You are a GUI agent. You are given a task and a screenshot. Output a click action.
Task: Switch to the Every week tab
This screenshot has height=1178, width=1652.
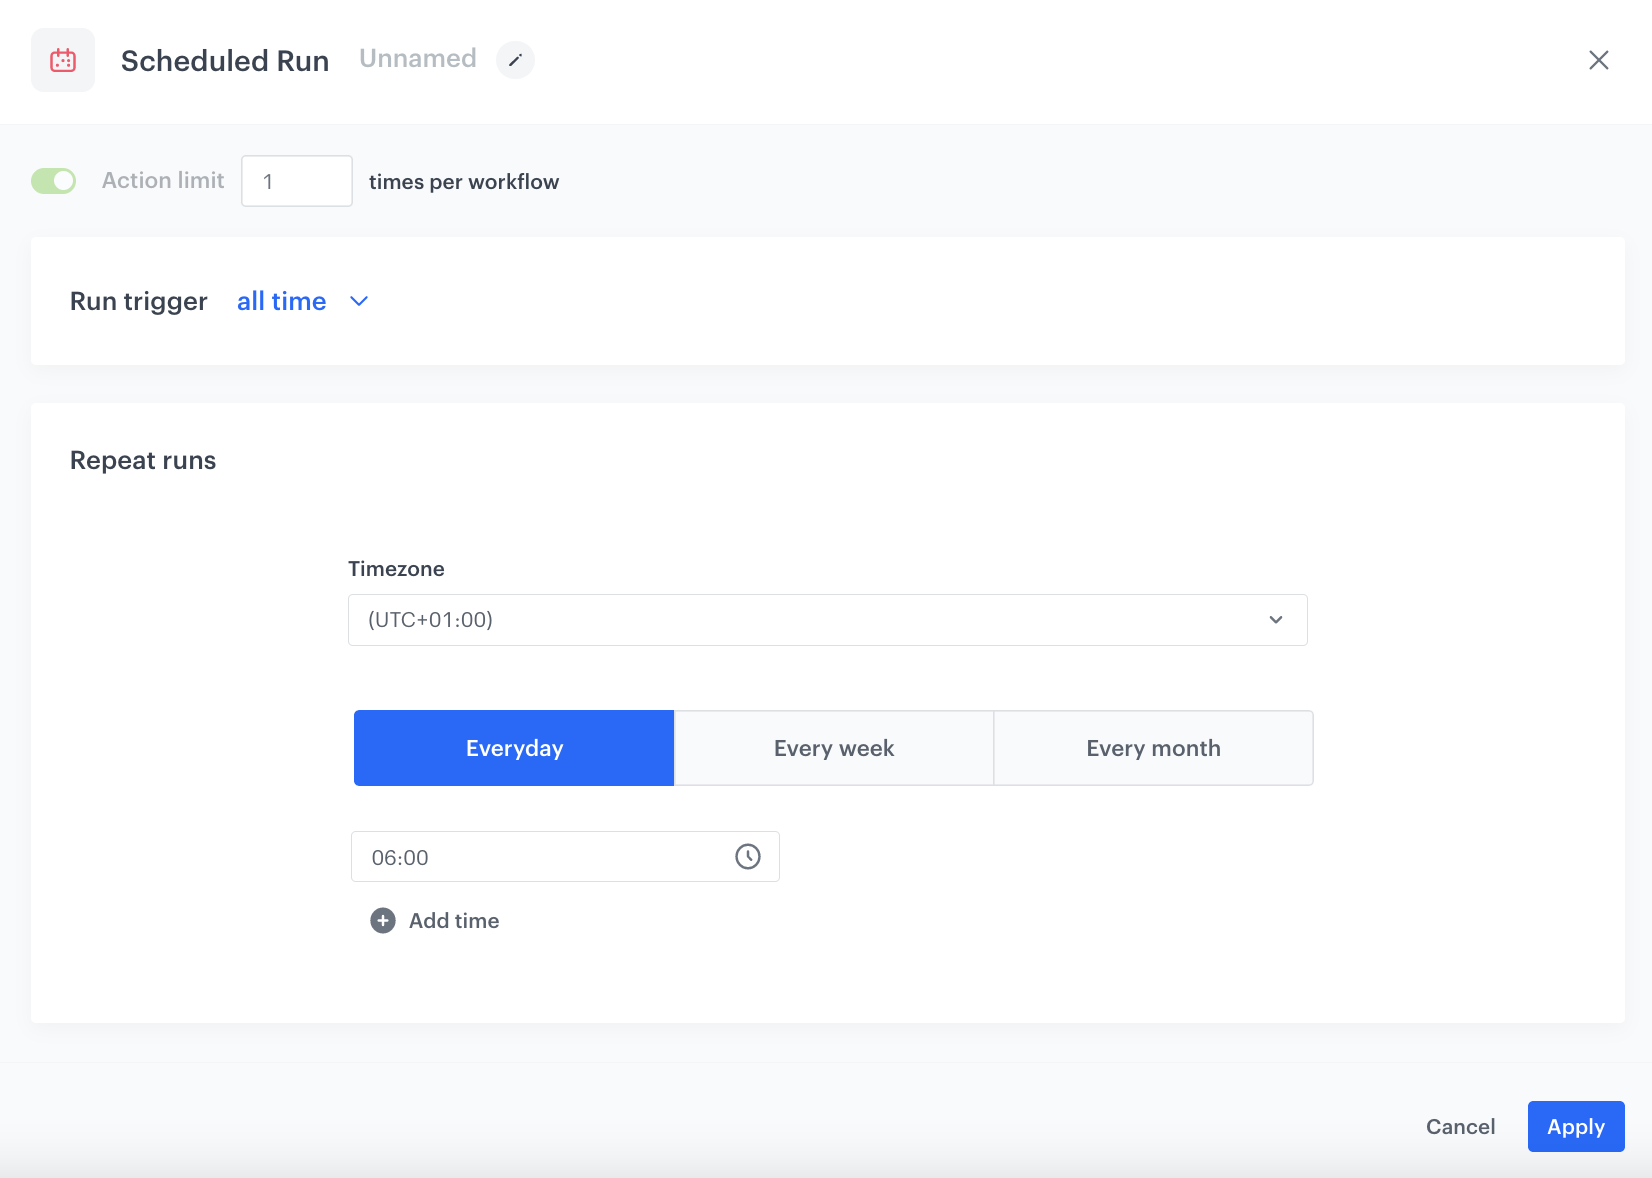pos(833,747)
